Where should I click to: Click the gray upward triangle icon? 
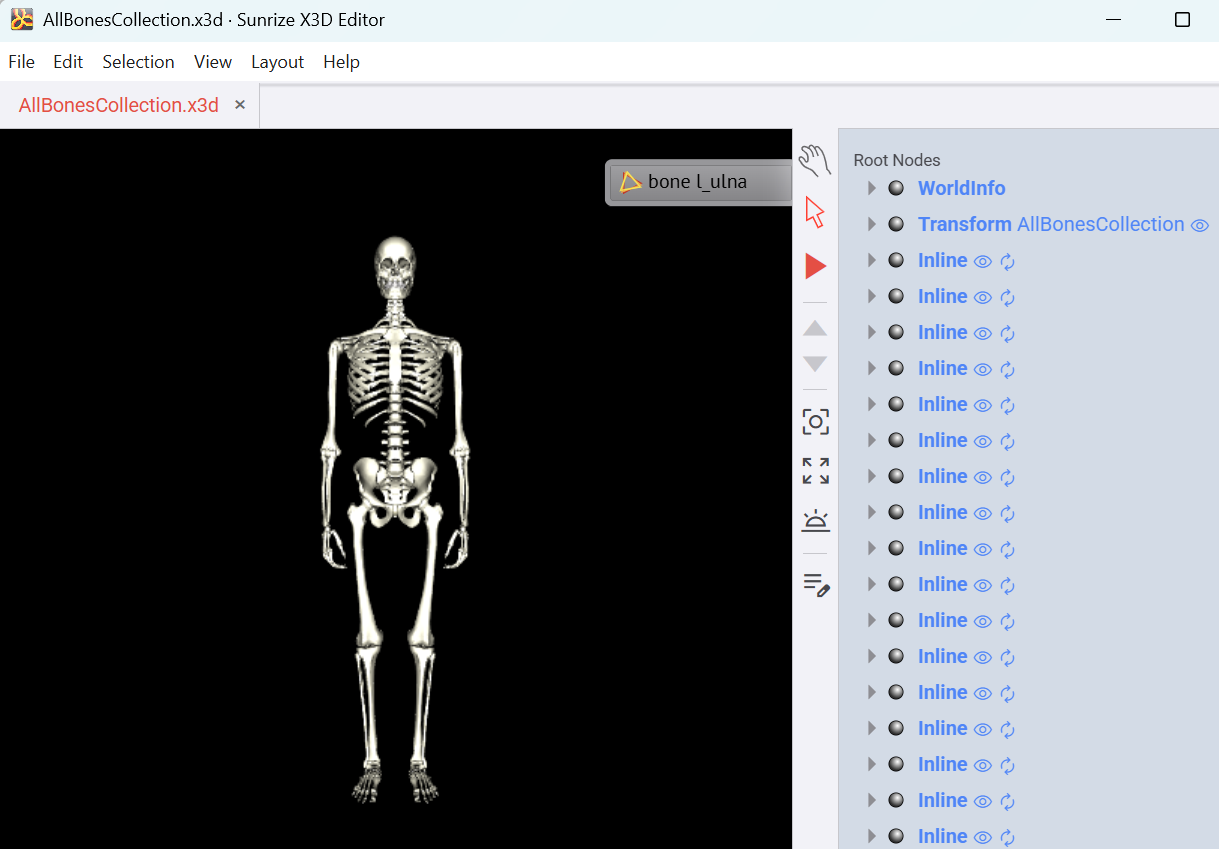[815, 328]
